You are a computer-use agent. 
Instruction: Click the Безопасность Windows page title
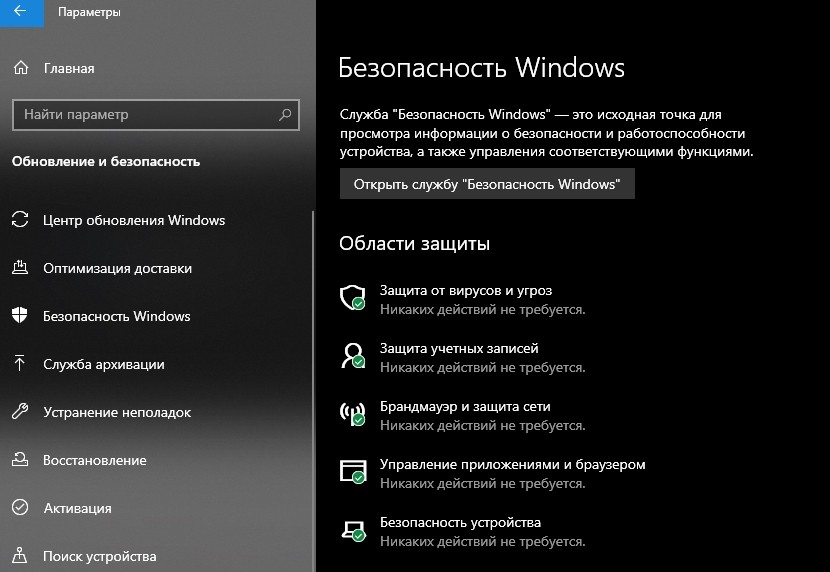tap(482, 68)
